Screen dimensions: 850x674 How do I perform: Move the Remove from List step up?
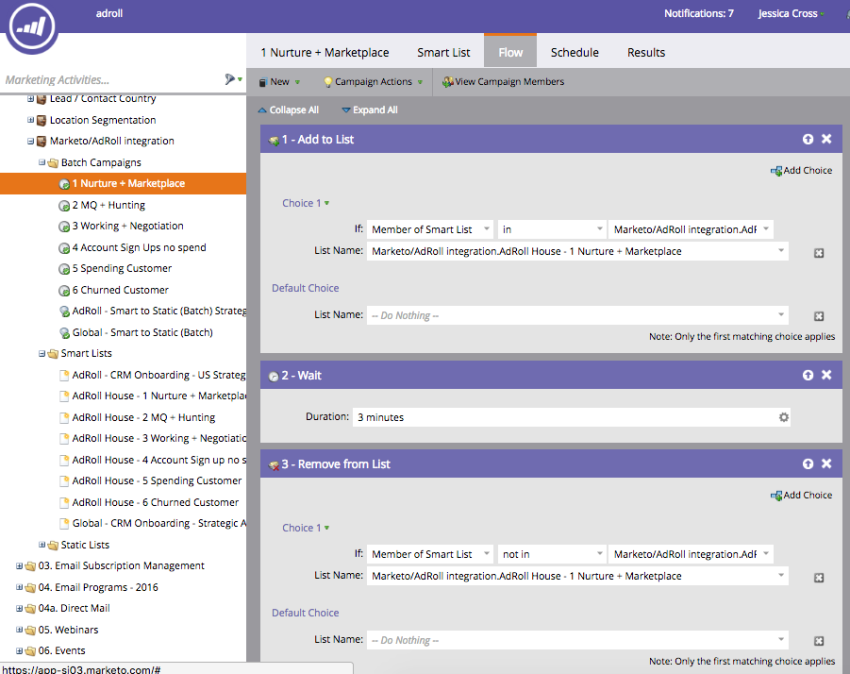point(807,464)
